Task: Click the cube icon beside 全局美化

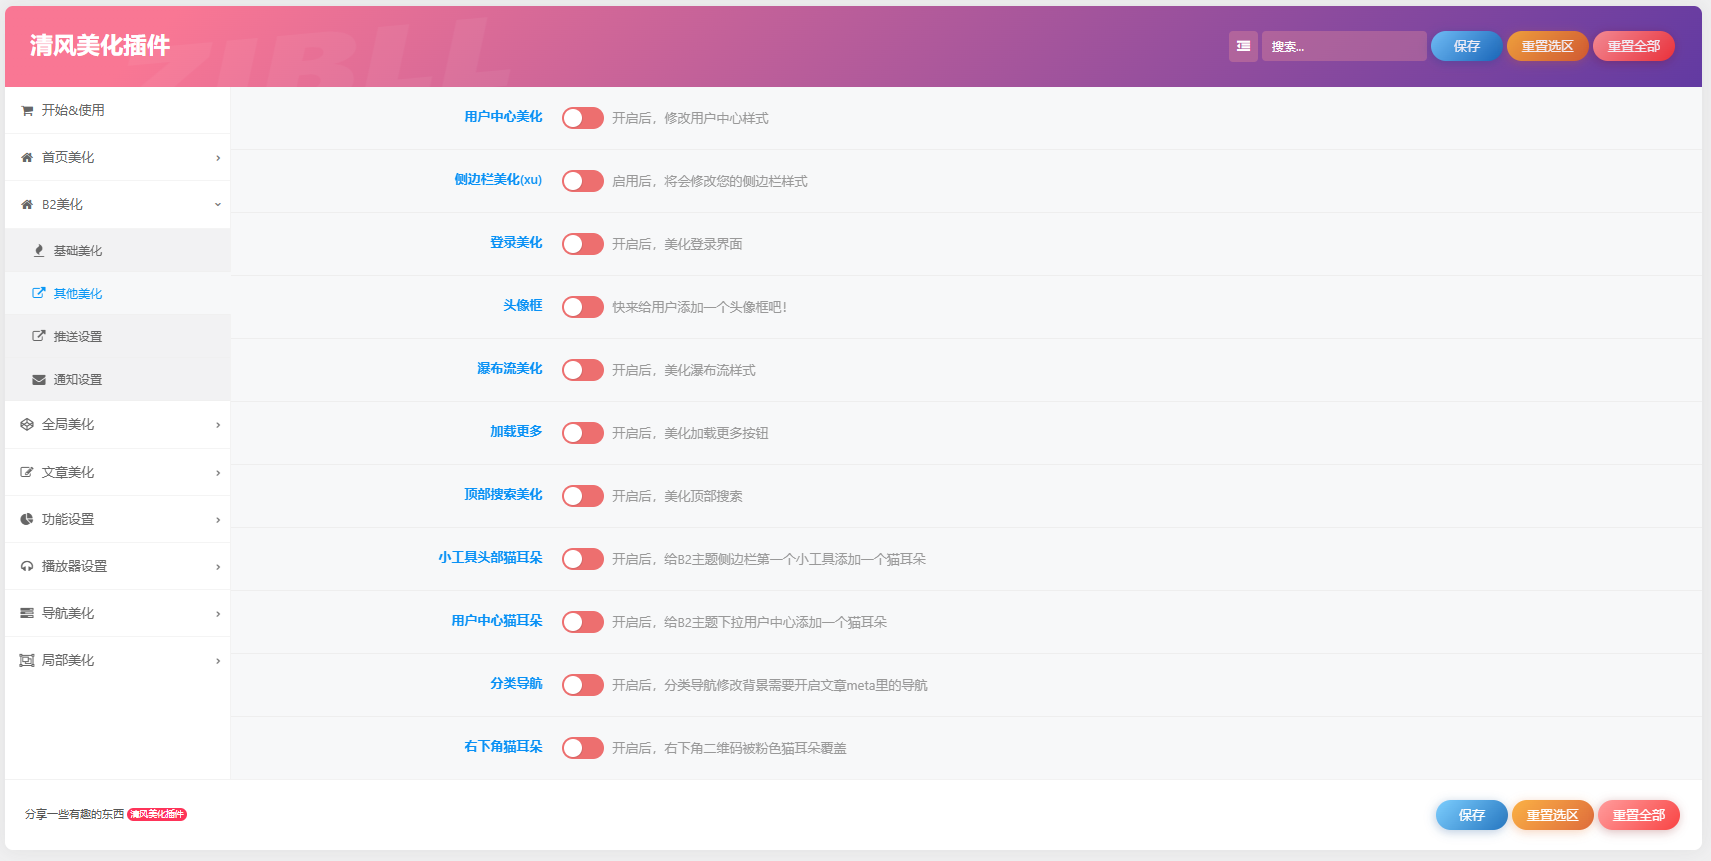Action: coord(27,425)
